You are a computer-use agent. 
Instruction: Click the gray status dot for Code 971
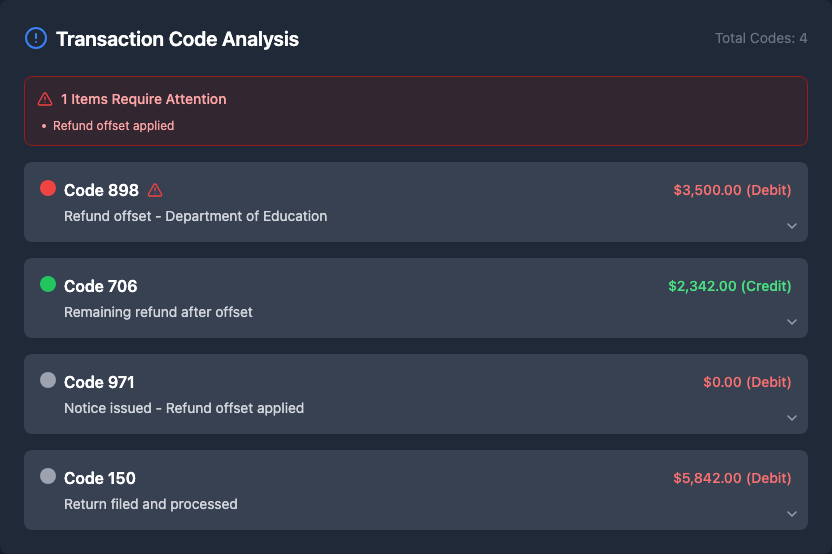[48, 380]
